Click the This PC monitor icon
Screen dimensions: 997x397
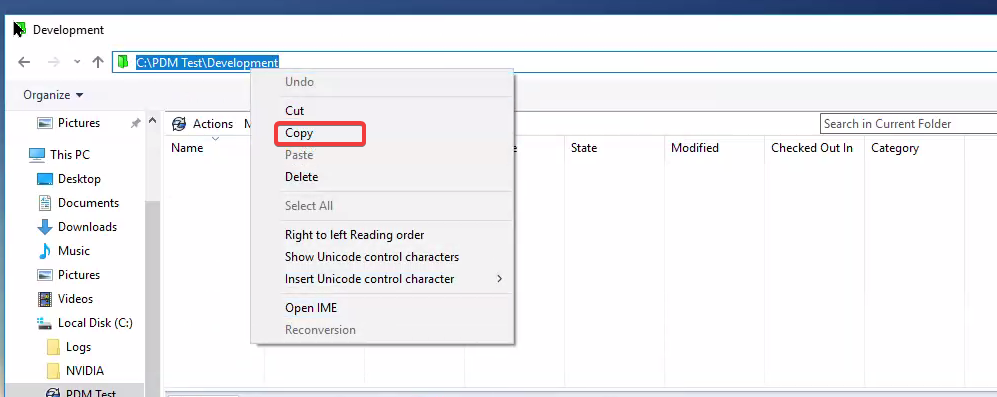(x=37, y=155)
